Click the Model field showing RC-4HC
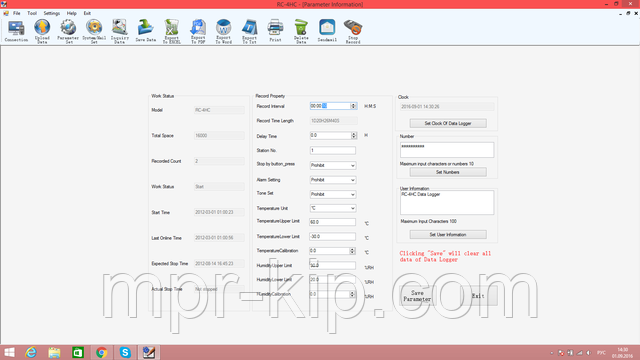 (219, 110)
